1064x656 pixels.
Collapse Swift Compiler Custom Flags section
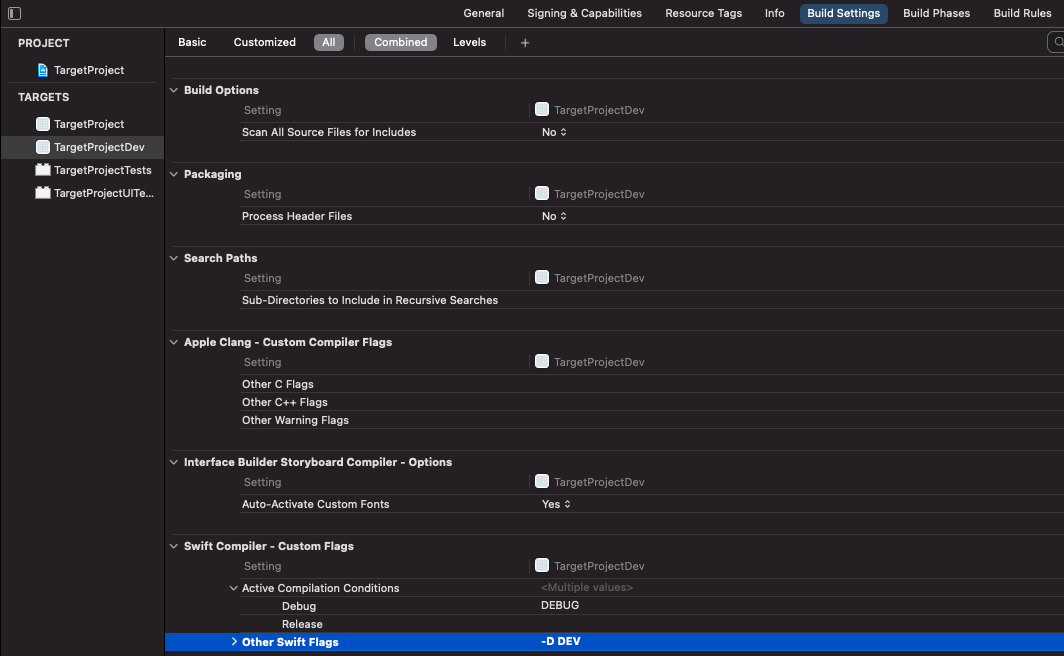174,546
